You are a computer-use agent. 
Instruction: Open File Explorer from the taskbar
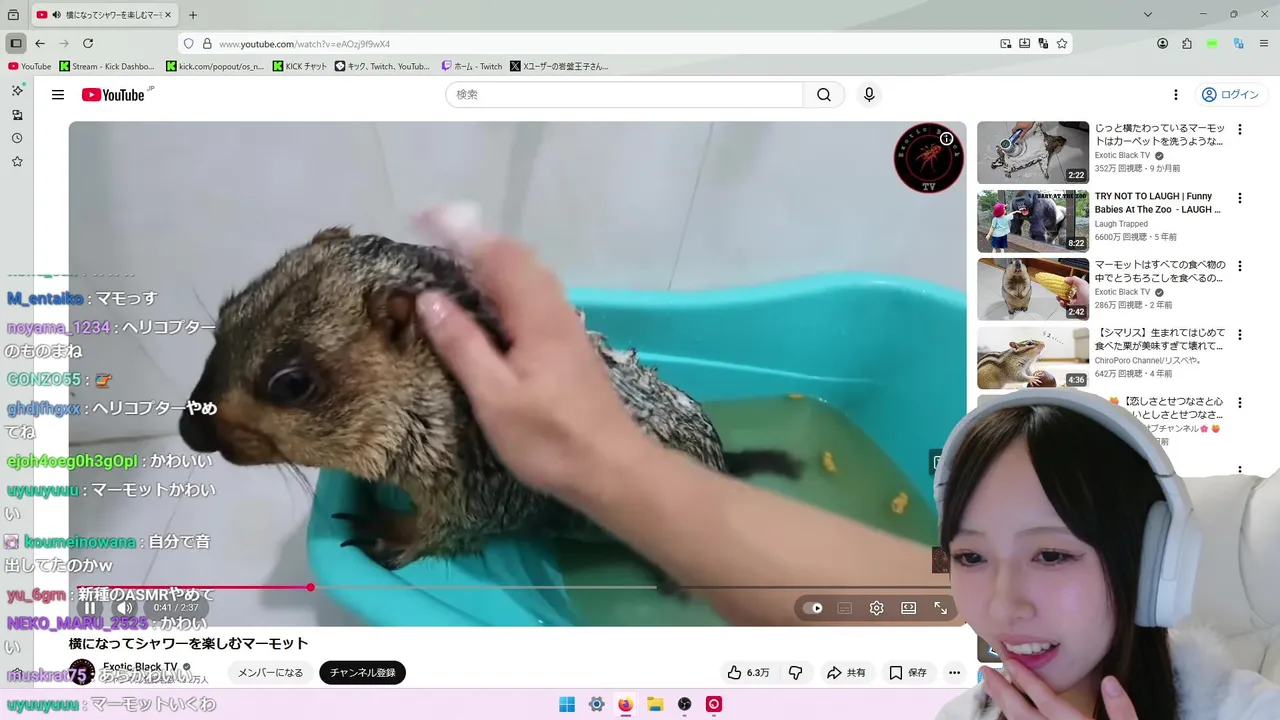(x=655, y=704)
